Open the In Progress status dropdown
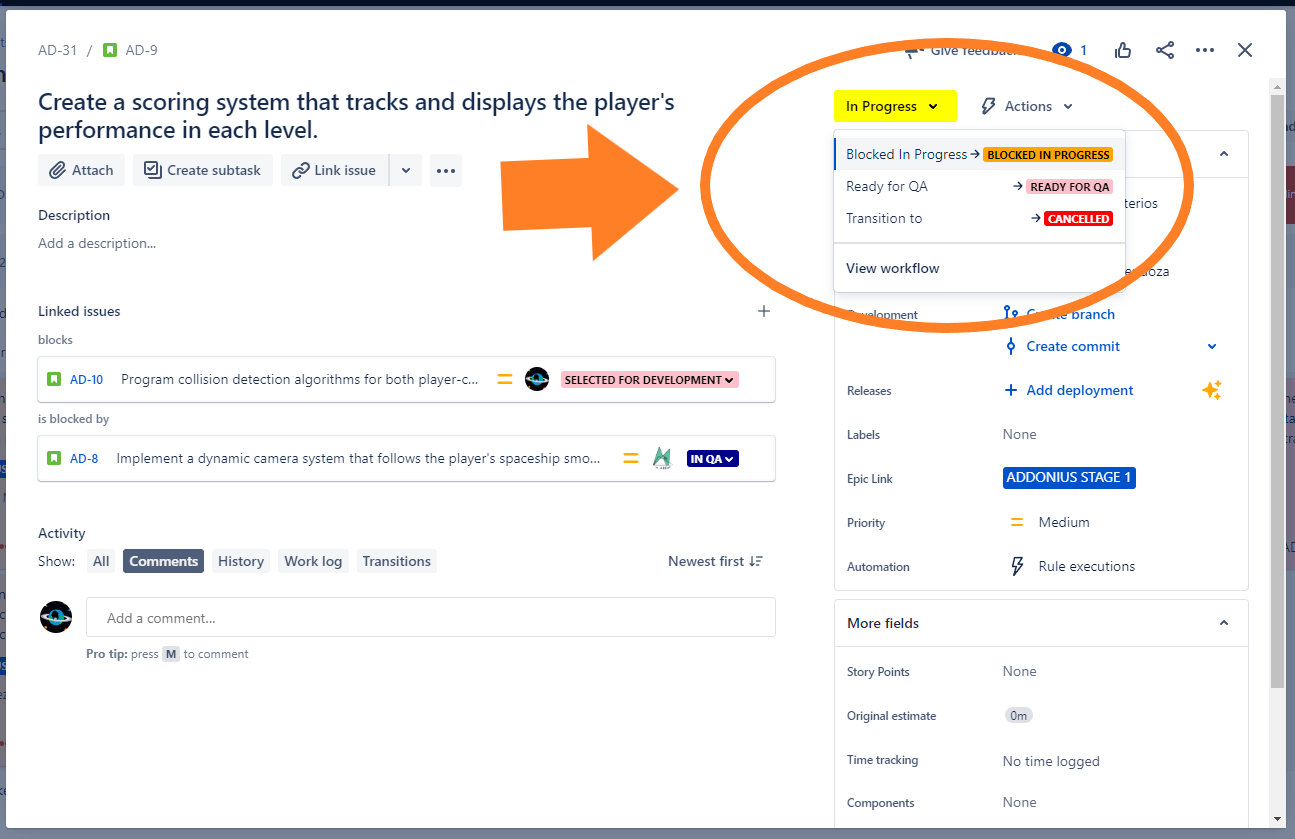 tap(894, 106)
